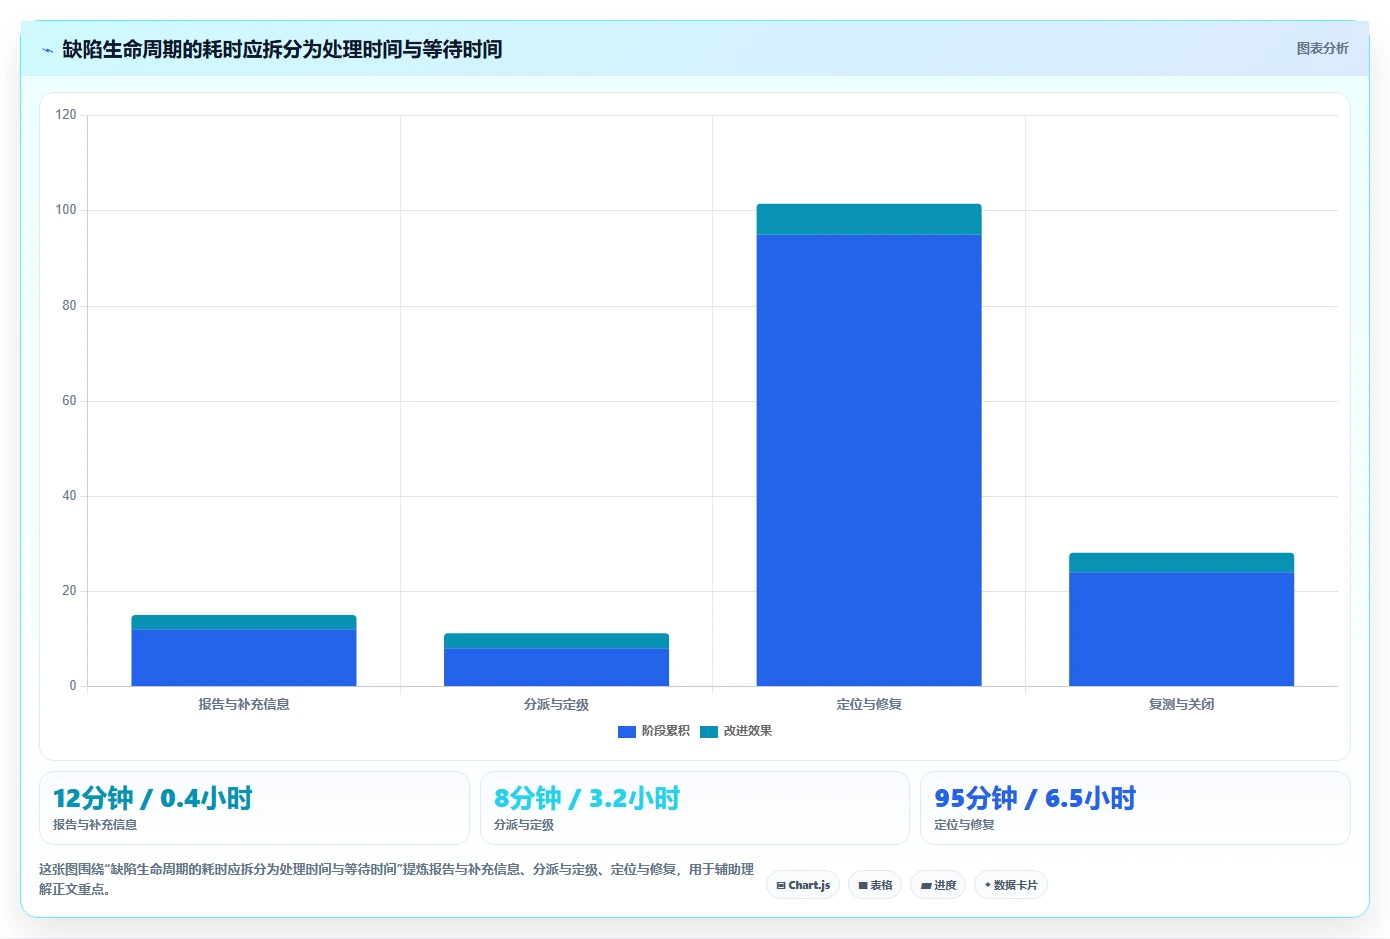The width and height of the screenshot is (1390, 939).
Task: Select the 95分钟 / 6.5小时 data card
Action: [1135, 808]
